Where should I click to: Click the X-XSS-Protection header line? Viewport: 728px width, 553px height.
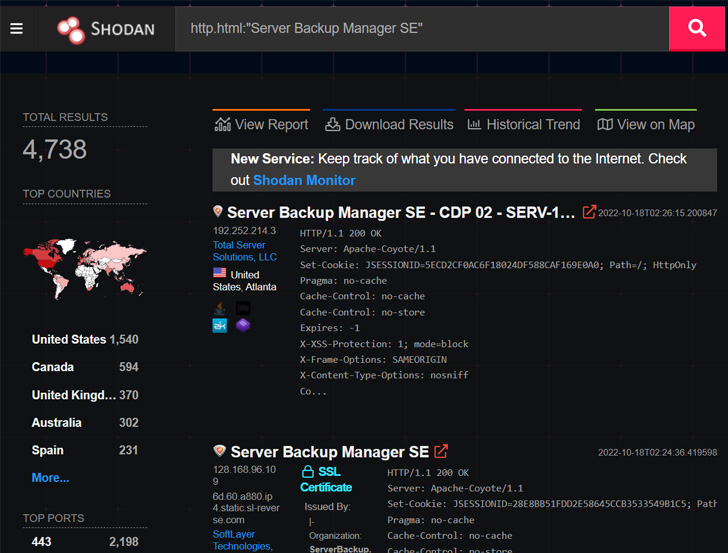tap(384, 344)
